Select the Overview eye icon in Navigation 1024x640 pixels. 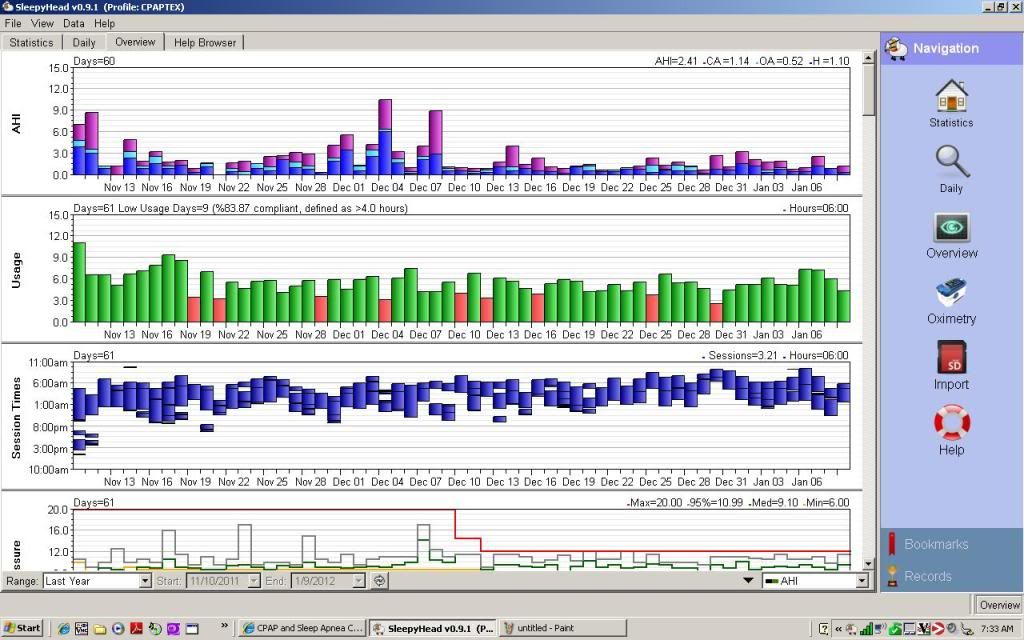point(951,227)
